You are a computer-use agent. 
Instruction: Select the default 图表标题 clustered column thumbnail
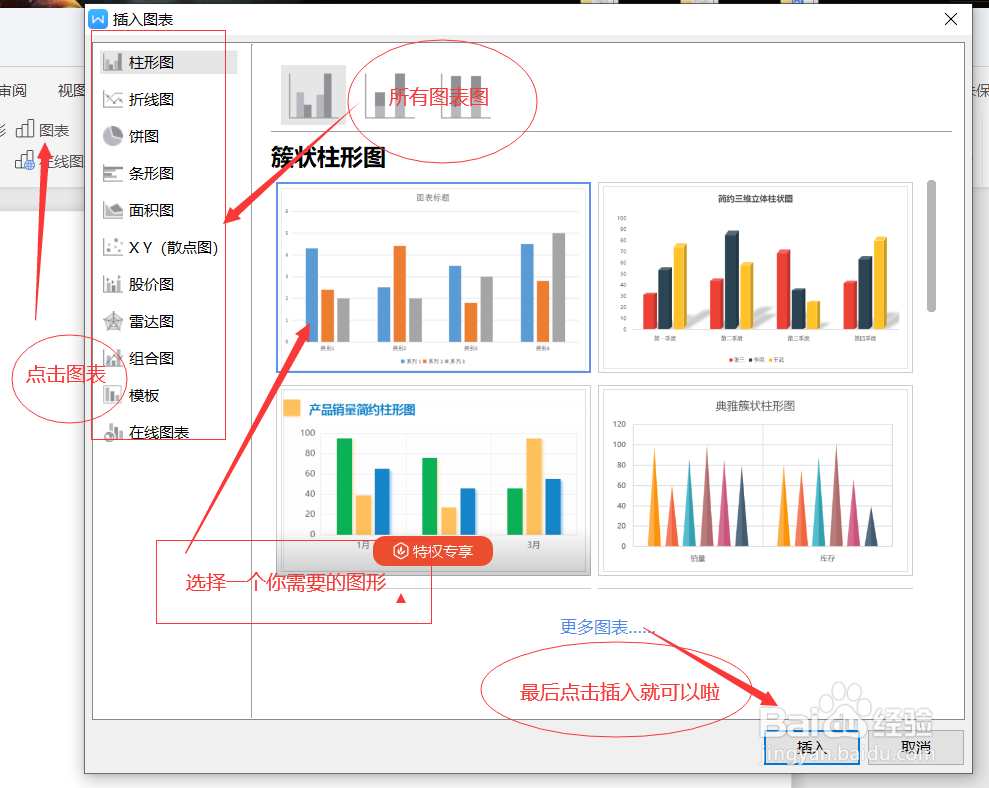(x=433, y=278)
